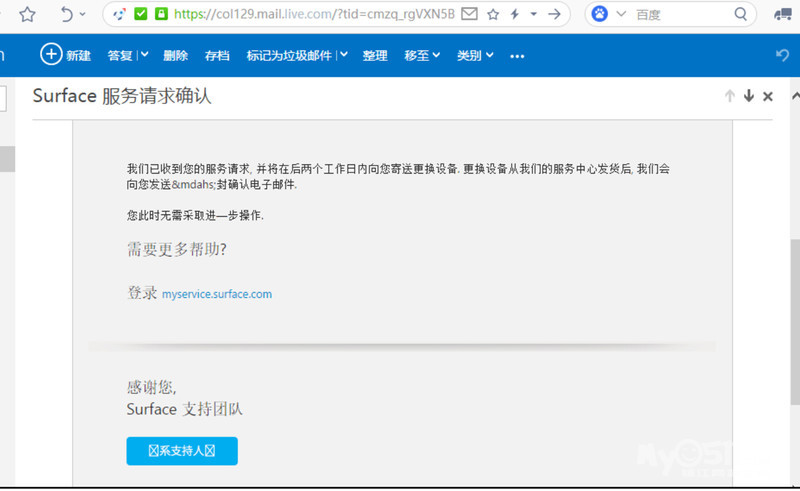
Task: Click the undo arrow in the mail toolbar
Action: (782, 55)
